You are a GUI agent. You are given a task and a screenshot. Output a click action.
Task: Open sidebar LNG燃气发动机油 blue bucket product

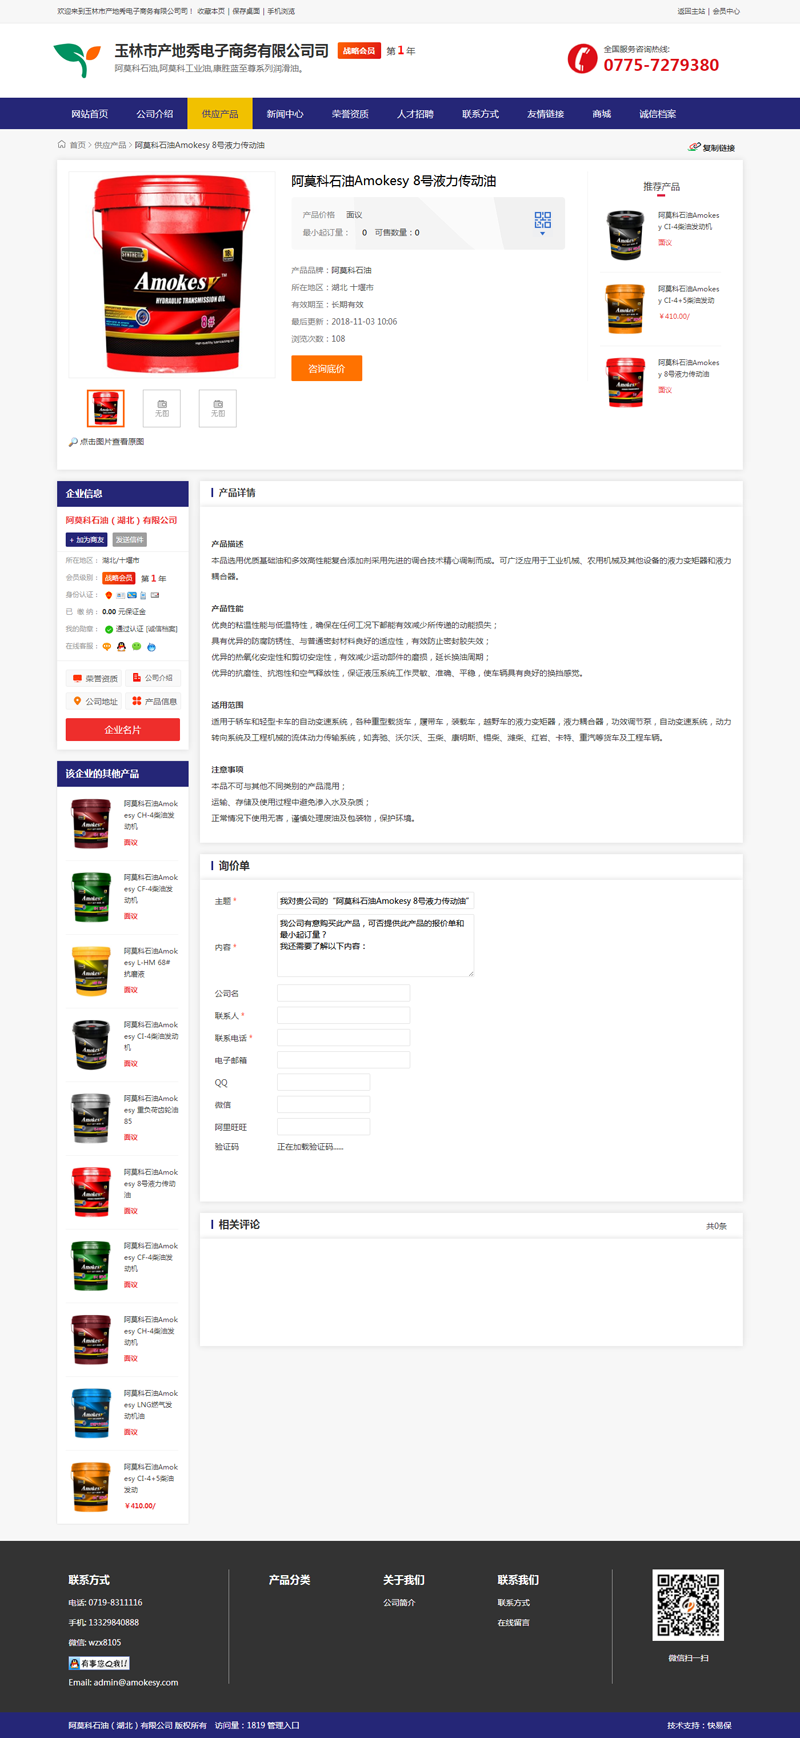pyautogui.click(x=91, y=1413)
